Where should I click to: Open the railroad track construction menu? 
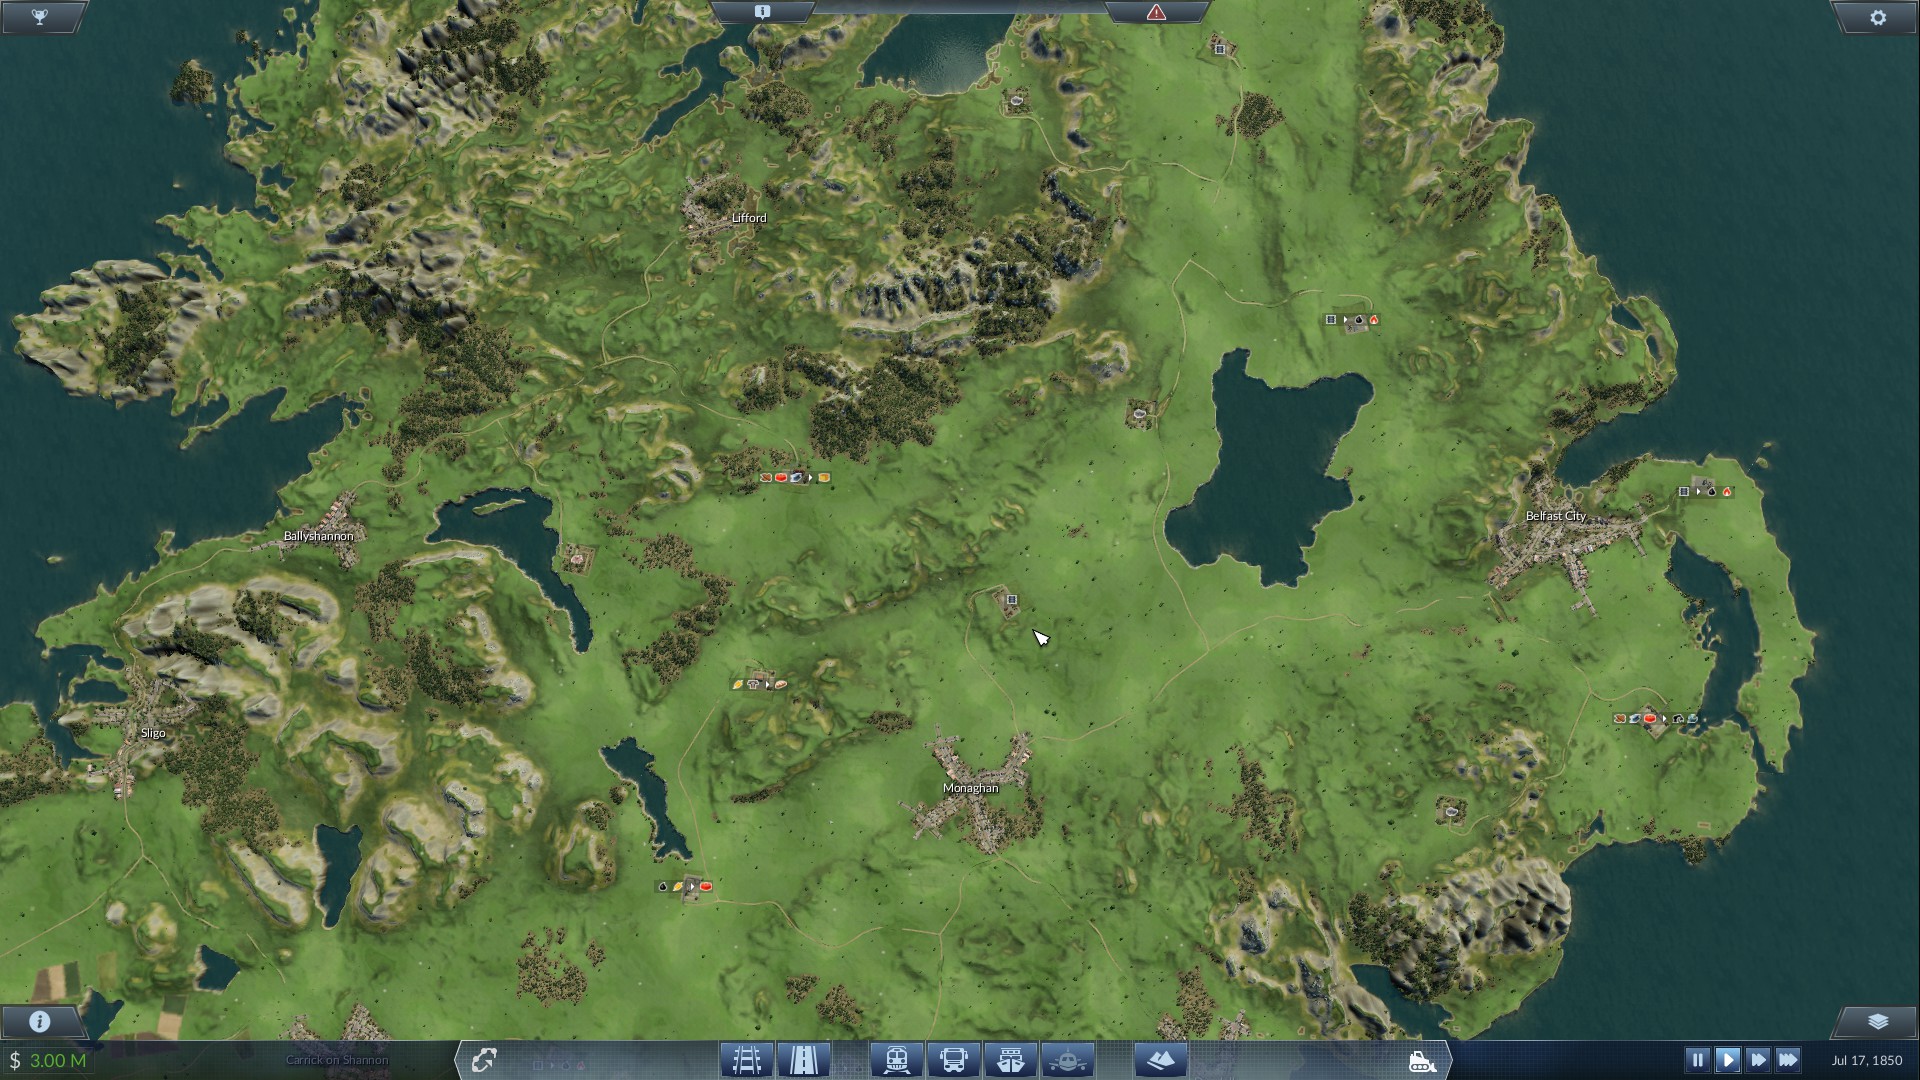(x=747, y=1060)
